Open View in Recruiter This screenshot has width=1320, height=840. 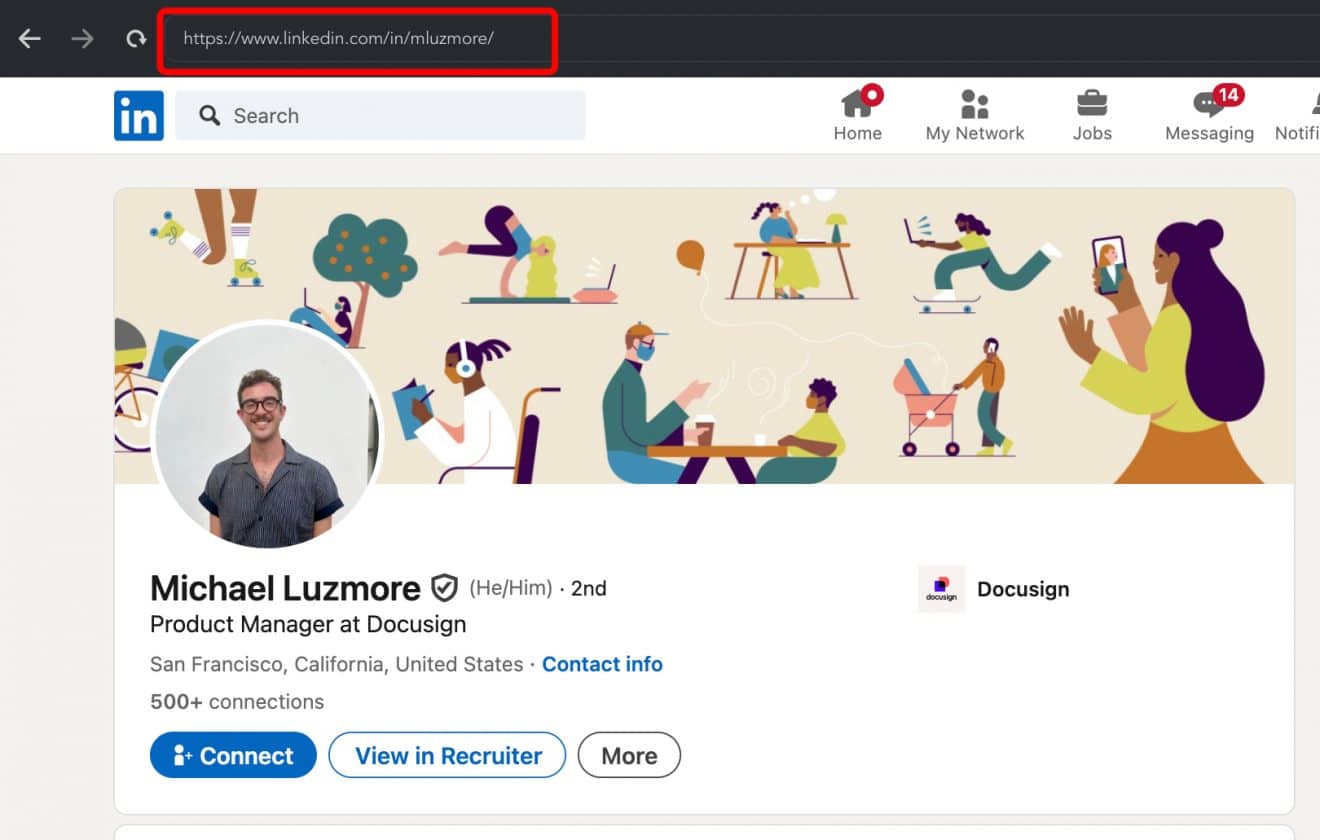tap(447, 755)
